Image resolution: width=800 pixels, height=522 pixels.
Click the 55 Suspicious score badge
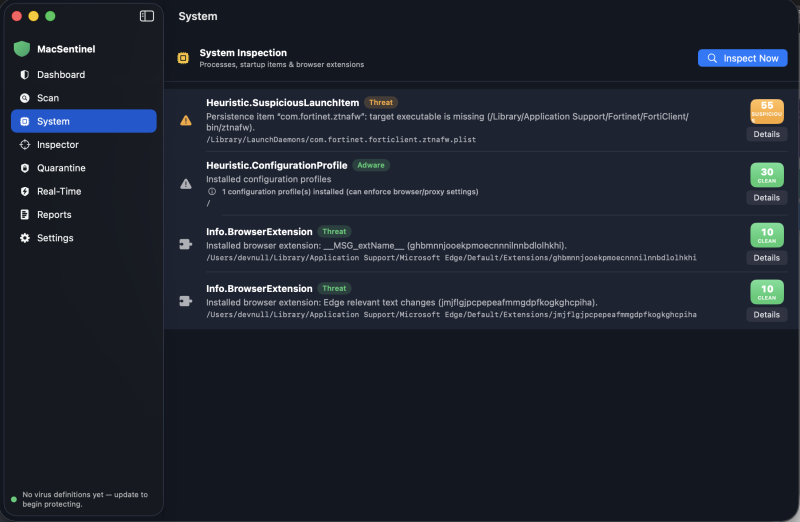[767, 111]
